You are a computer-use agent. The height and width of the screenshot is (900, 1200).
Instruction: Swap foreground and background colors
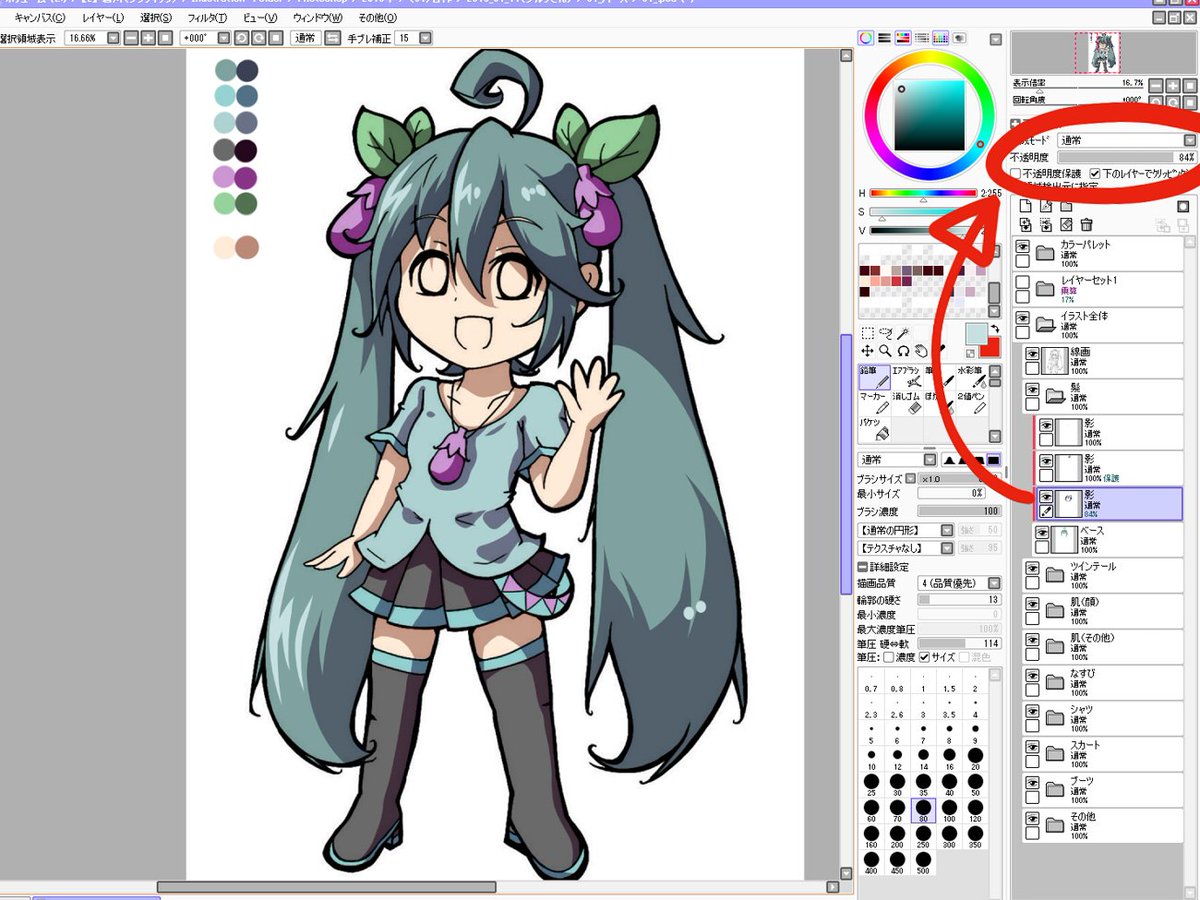coord(995,329)
